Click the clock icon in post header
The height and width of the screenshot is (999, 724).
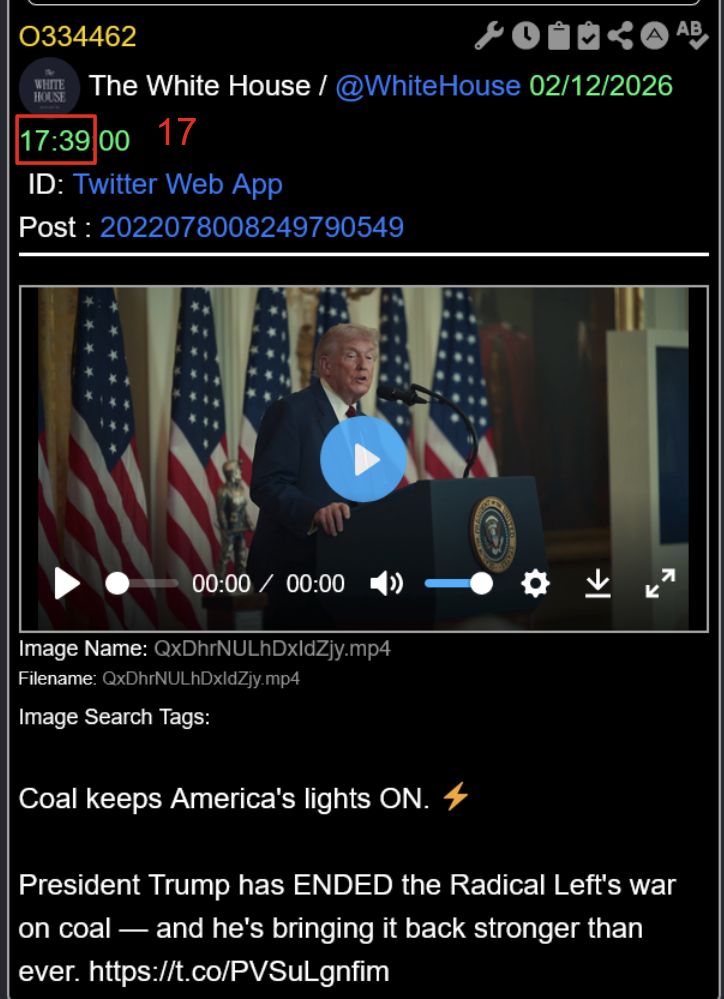tap(525, 37)
